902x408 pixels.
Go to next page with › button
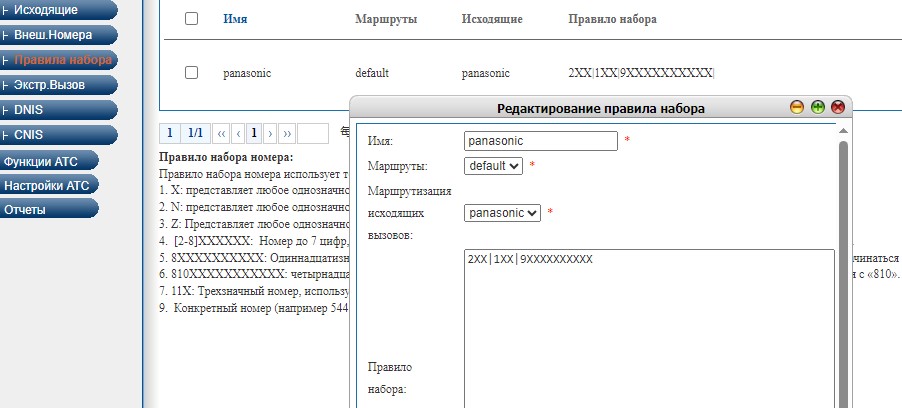coord(270,134)
